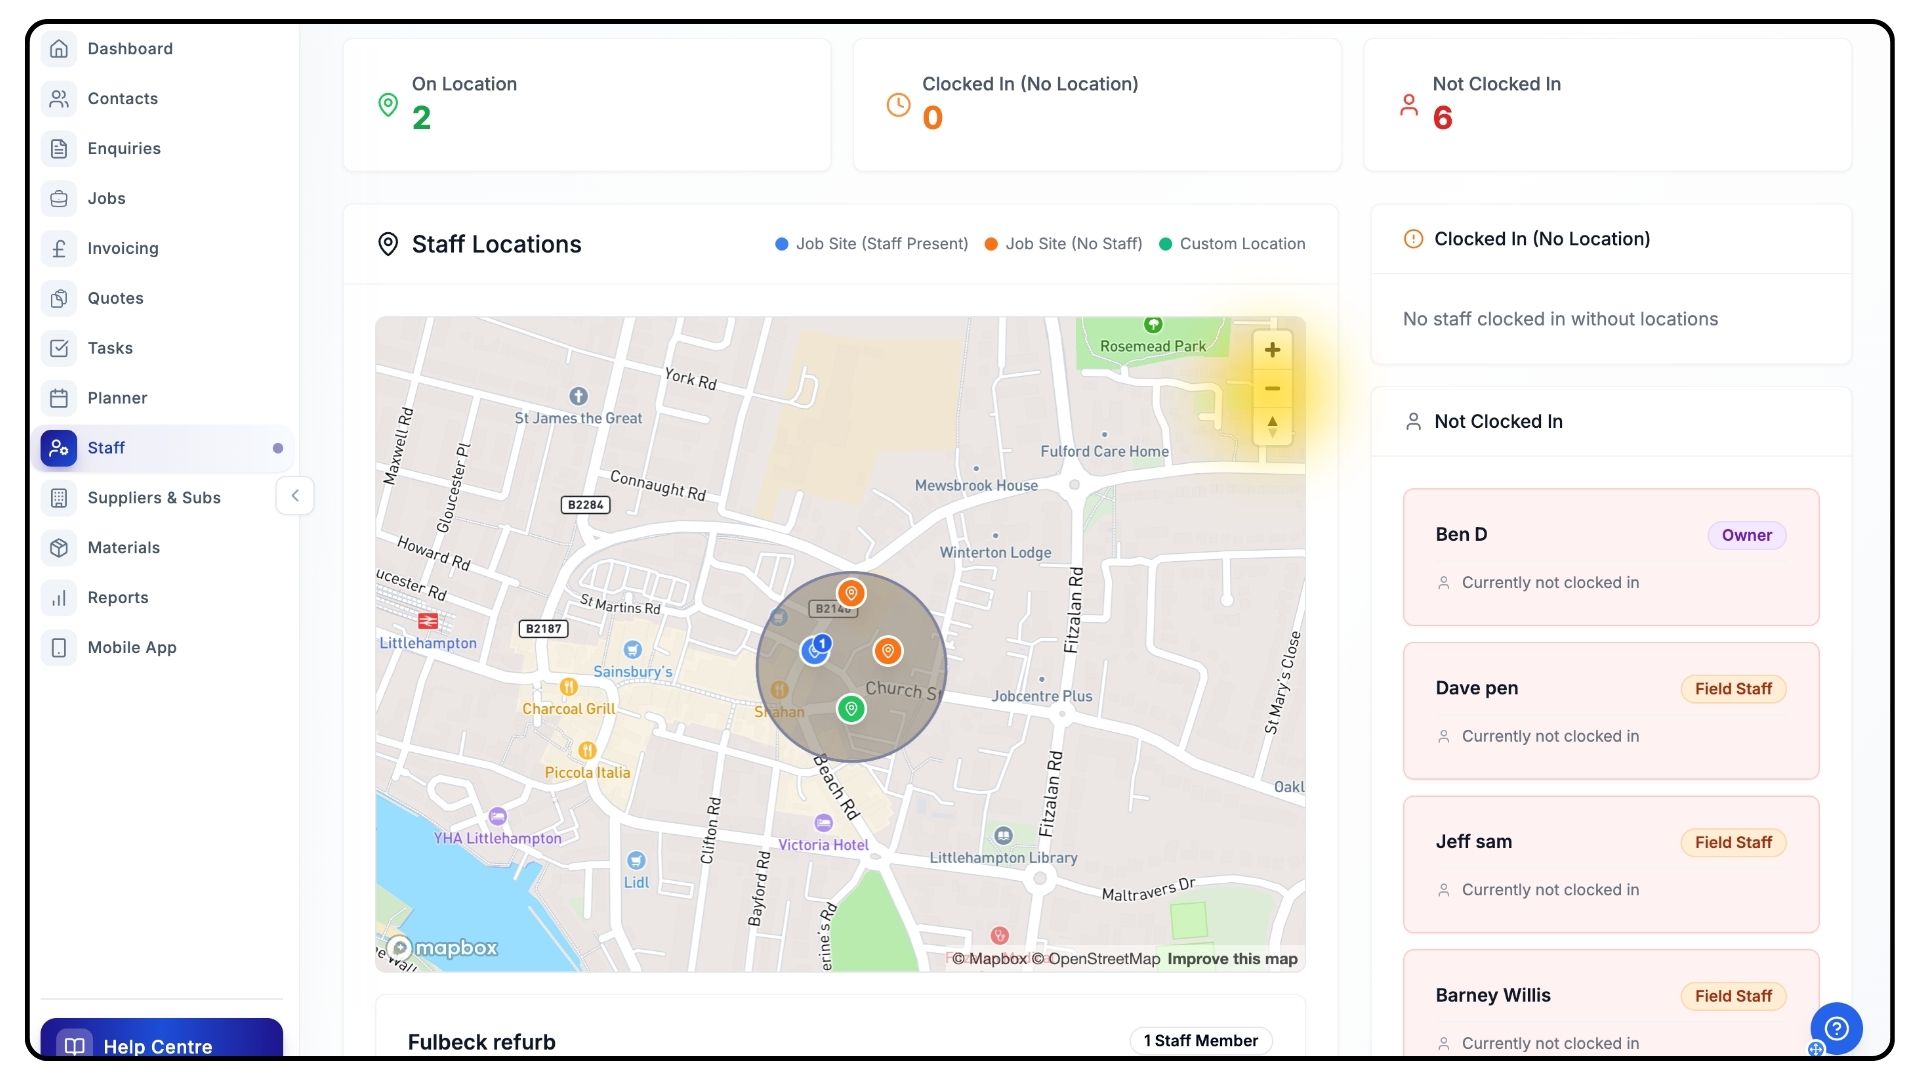Click the Invoicing pound sign icon

59,248
